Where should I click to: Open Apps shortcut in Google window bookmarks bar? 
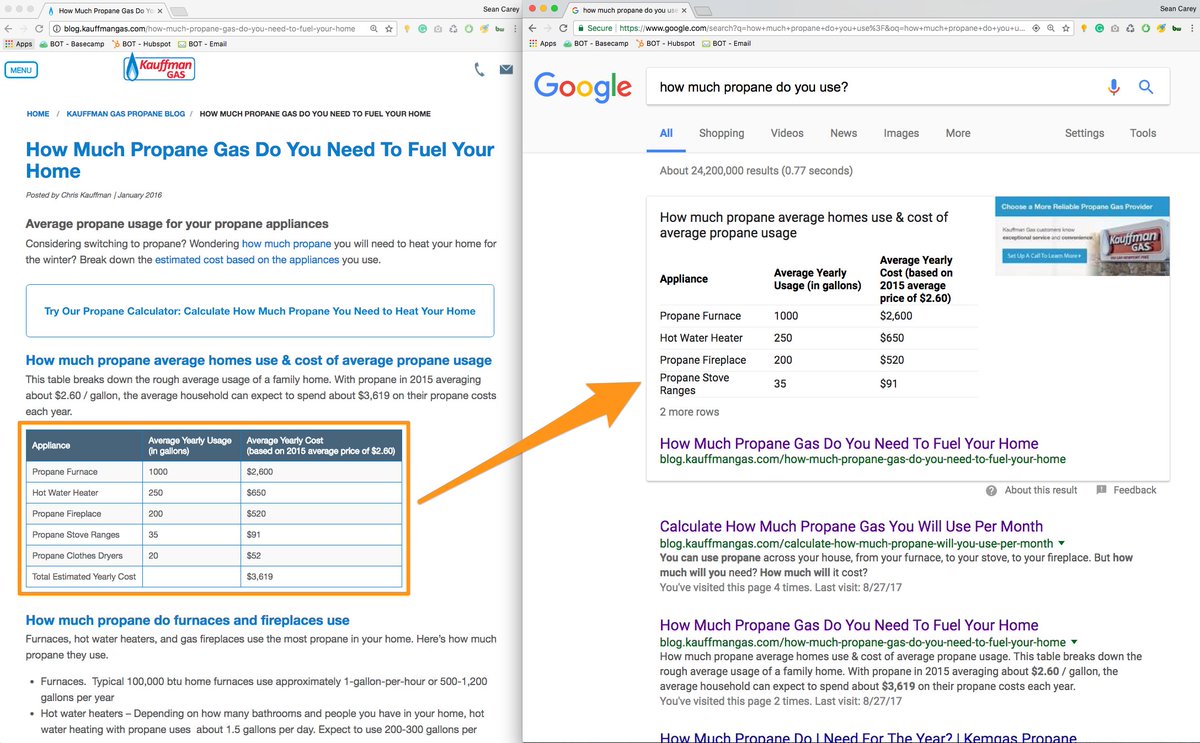click(542, 44)
